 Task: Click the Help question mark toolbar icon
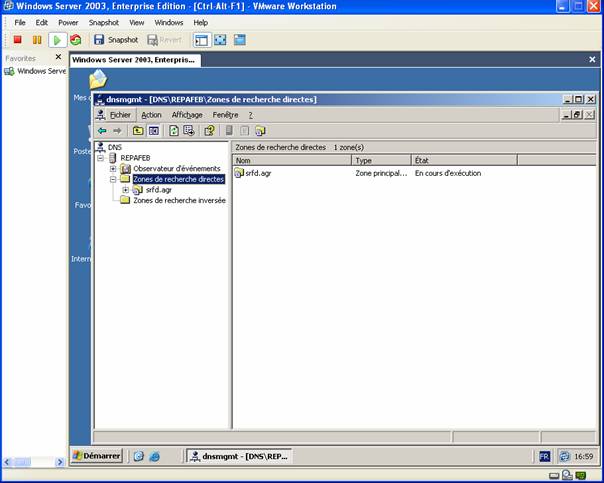tap(209, 131)
